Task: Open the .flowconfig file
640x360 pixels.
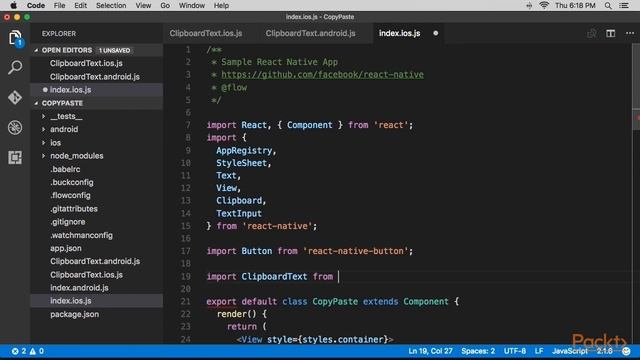Action: tap(97, 196)
